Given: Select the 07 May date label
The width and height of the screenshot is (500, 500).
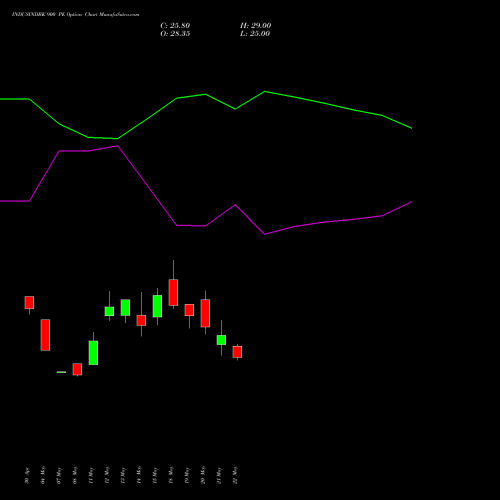Looking at the screenshot, I should point(59,475).
